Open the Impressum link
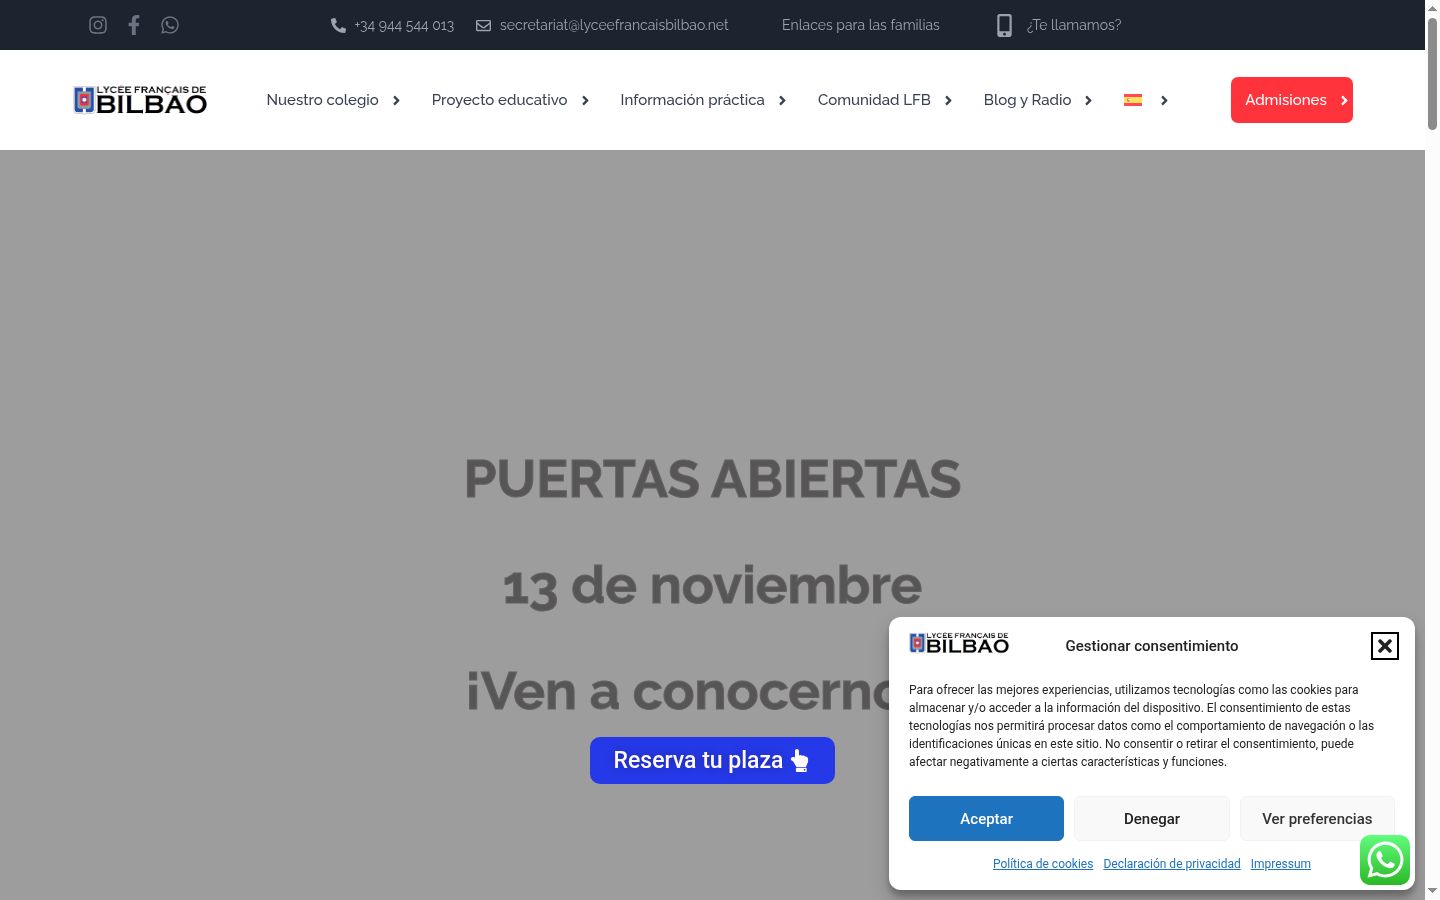1440x900 pixels. (x=1280, y=864)
